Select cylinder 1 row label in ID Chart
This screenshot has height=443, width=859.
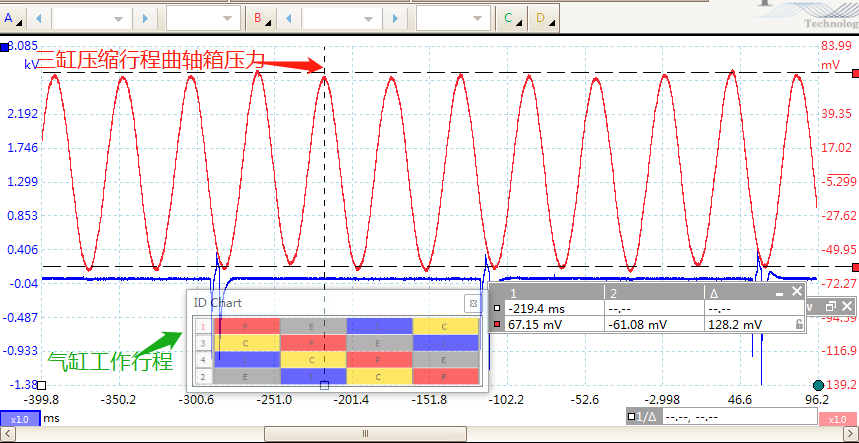coord(203,326)
